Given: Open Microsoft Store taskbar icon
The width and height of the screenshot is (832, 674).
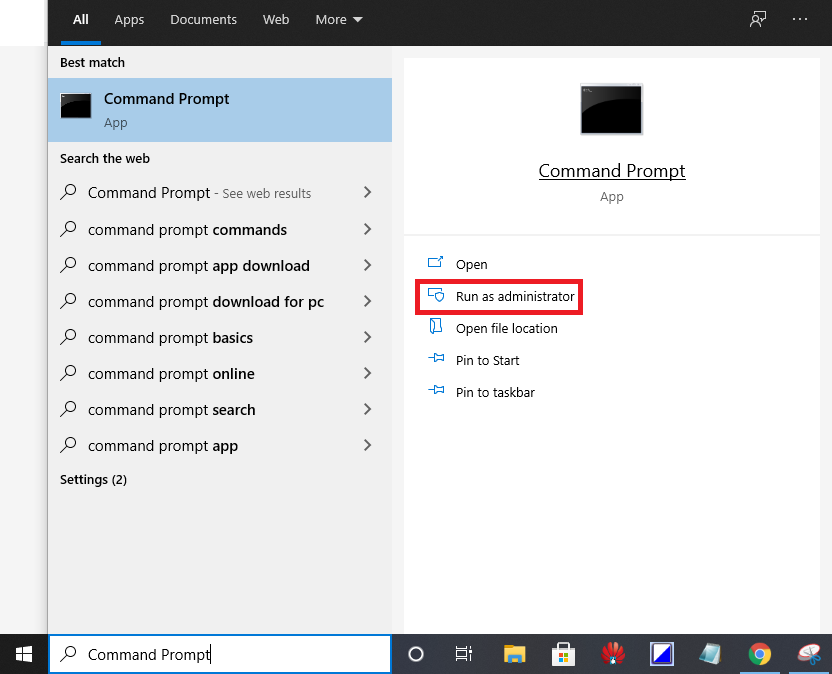Looking at the screenshot, I should (x=563, y=654).
